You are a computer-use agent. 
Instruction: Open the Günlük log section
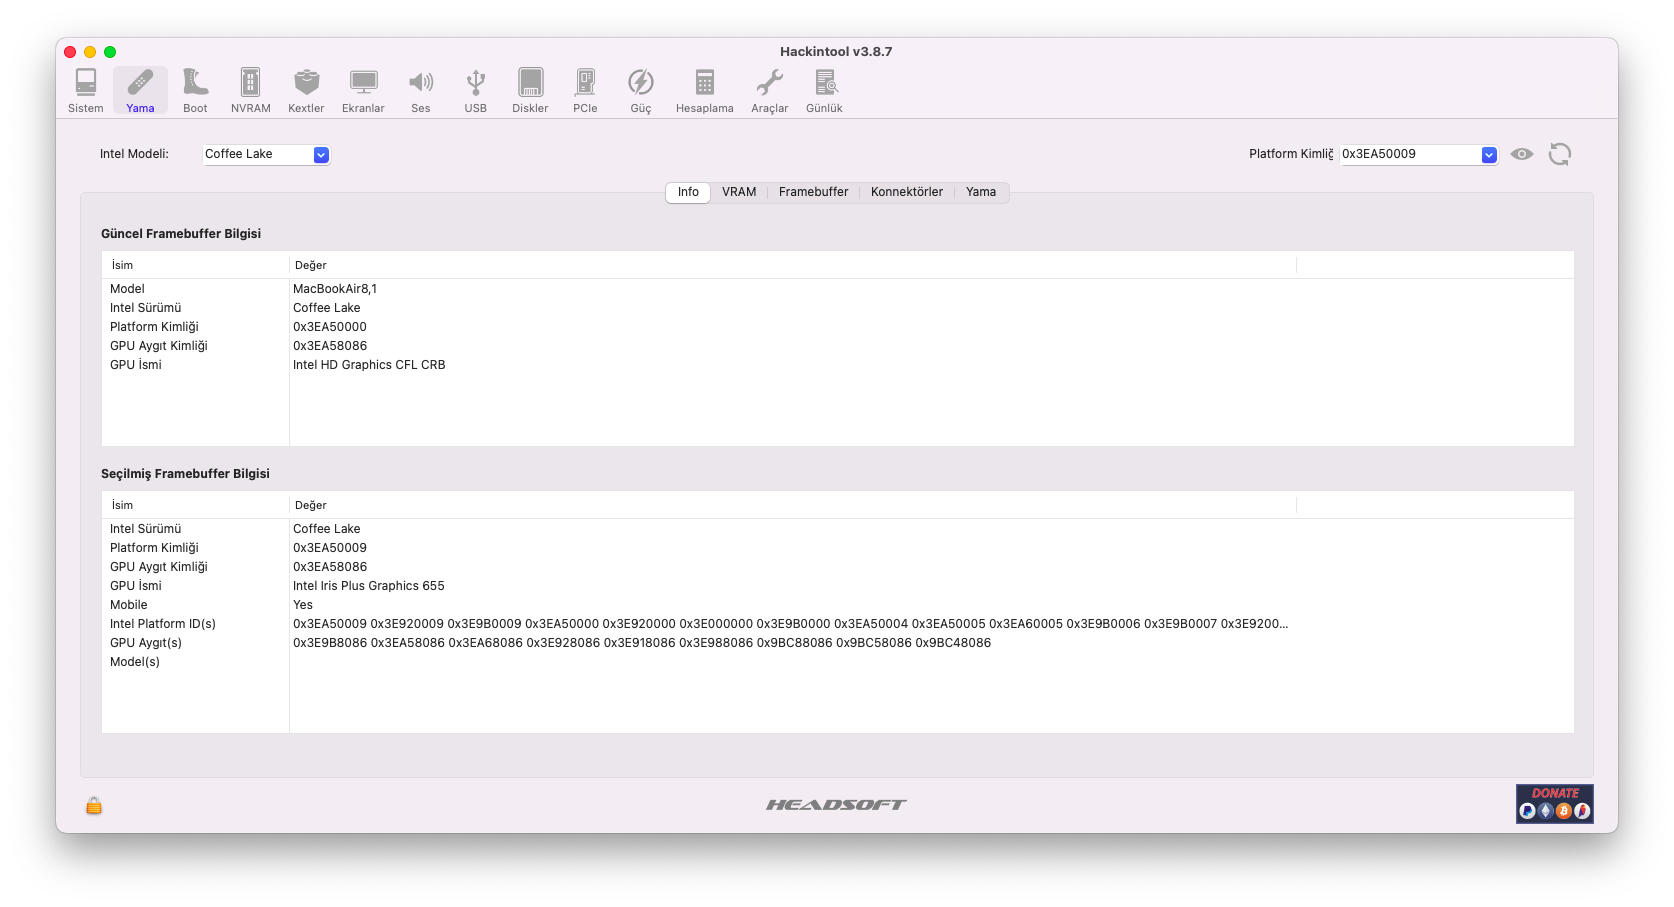(825, 90)
